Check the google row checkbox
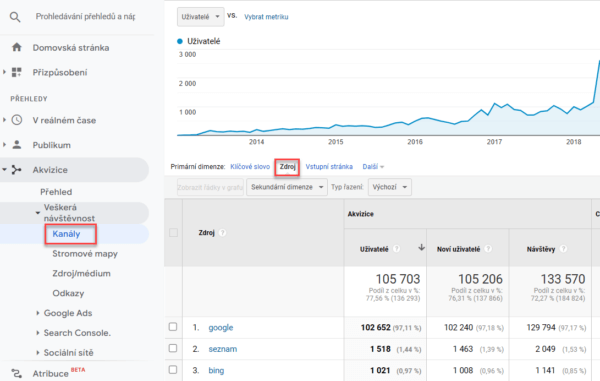 coord(173,327)
